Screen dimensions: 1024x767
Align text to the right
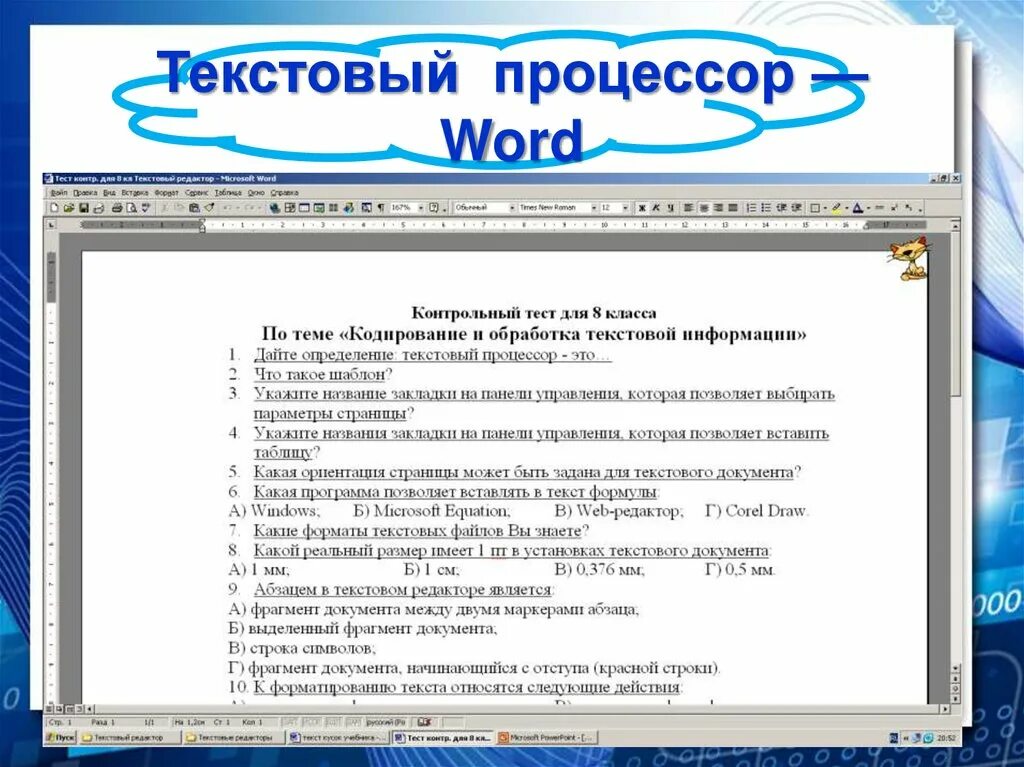click(718, 208)
